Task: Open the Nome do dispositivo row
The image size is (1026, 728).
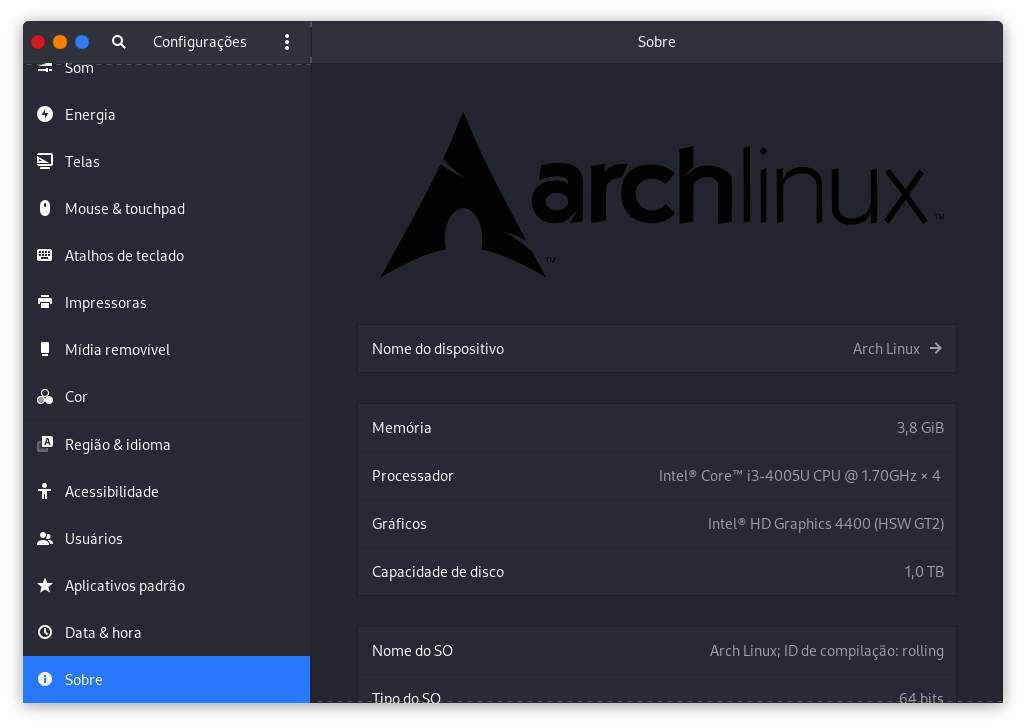Action: pyautogui.click(x=656, y=349)
